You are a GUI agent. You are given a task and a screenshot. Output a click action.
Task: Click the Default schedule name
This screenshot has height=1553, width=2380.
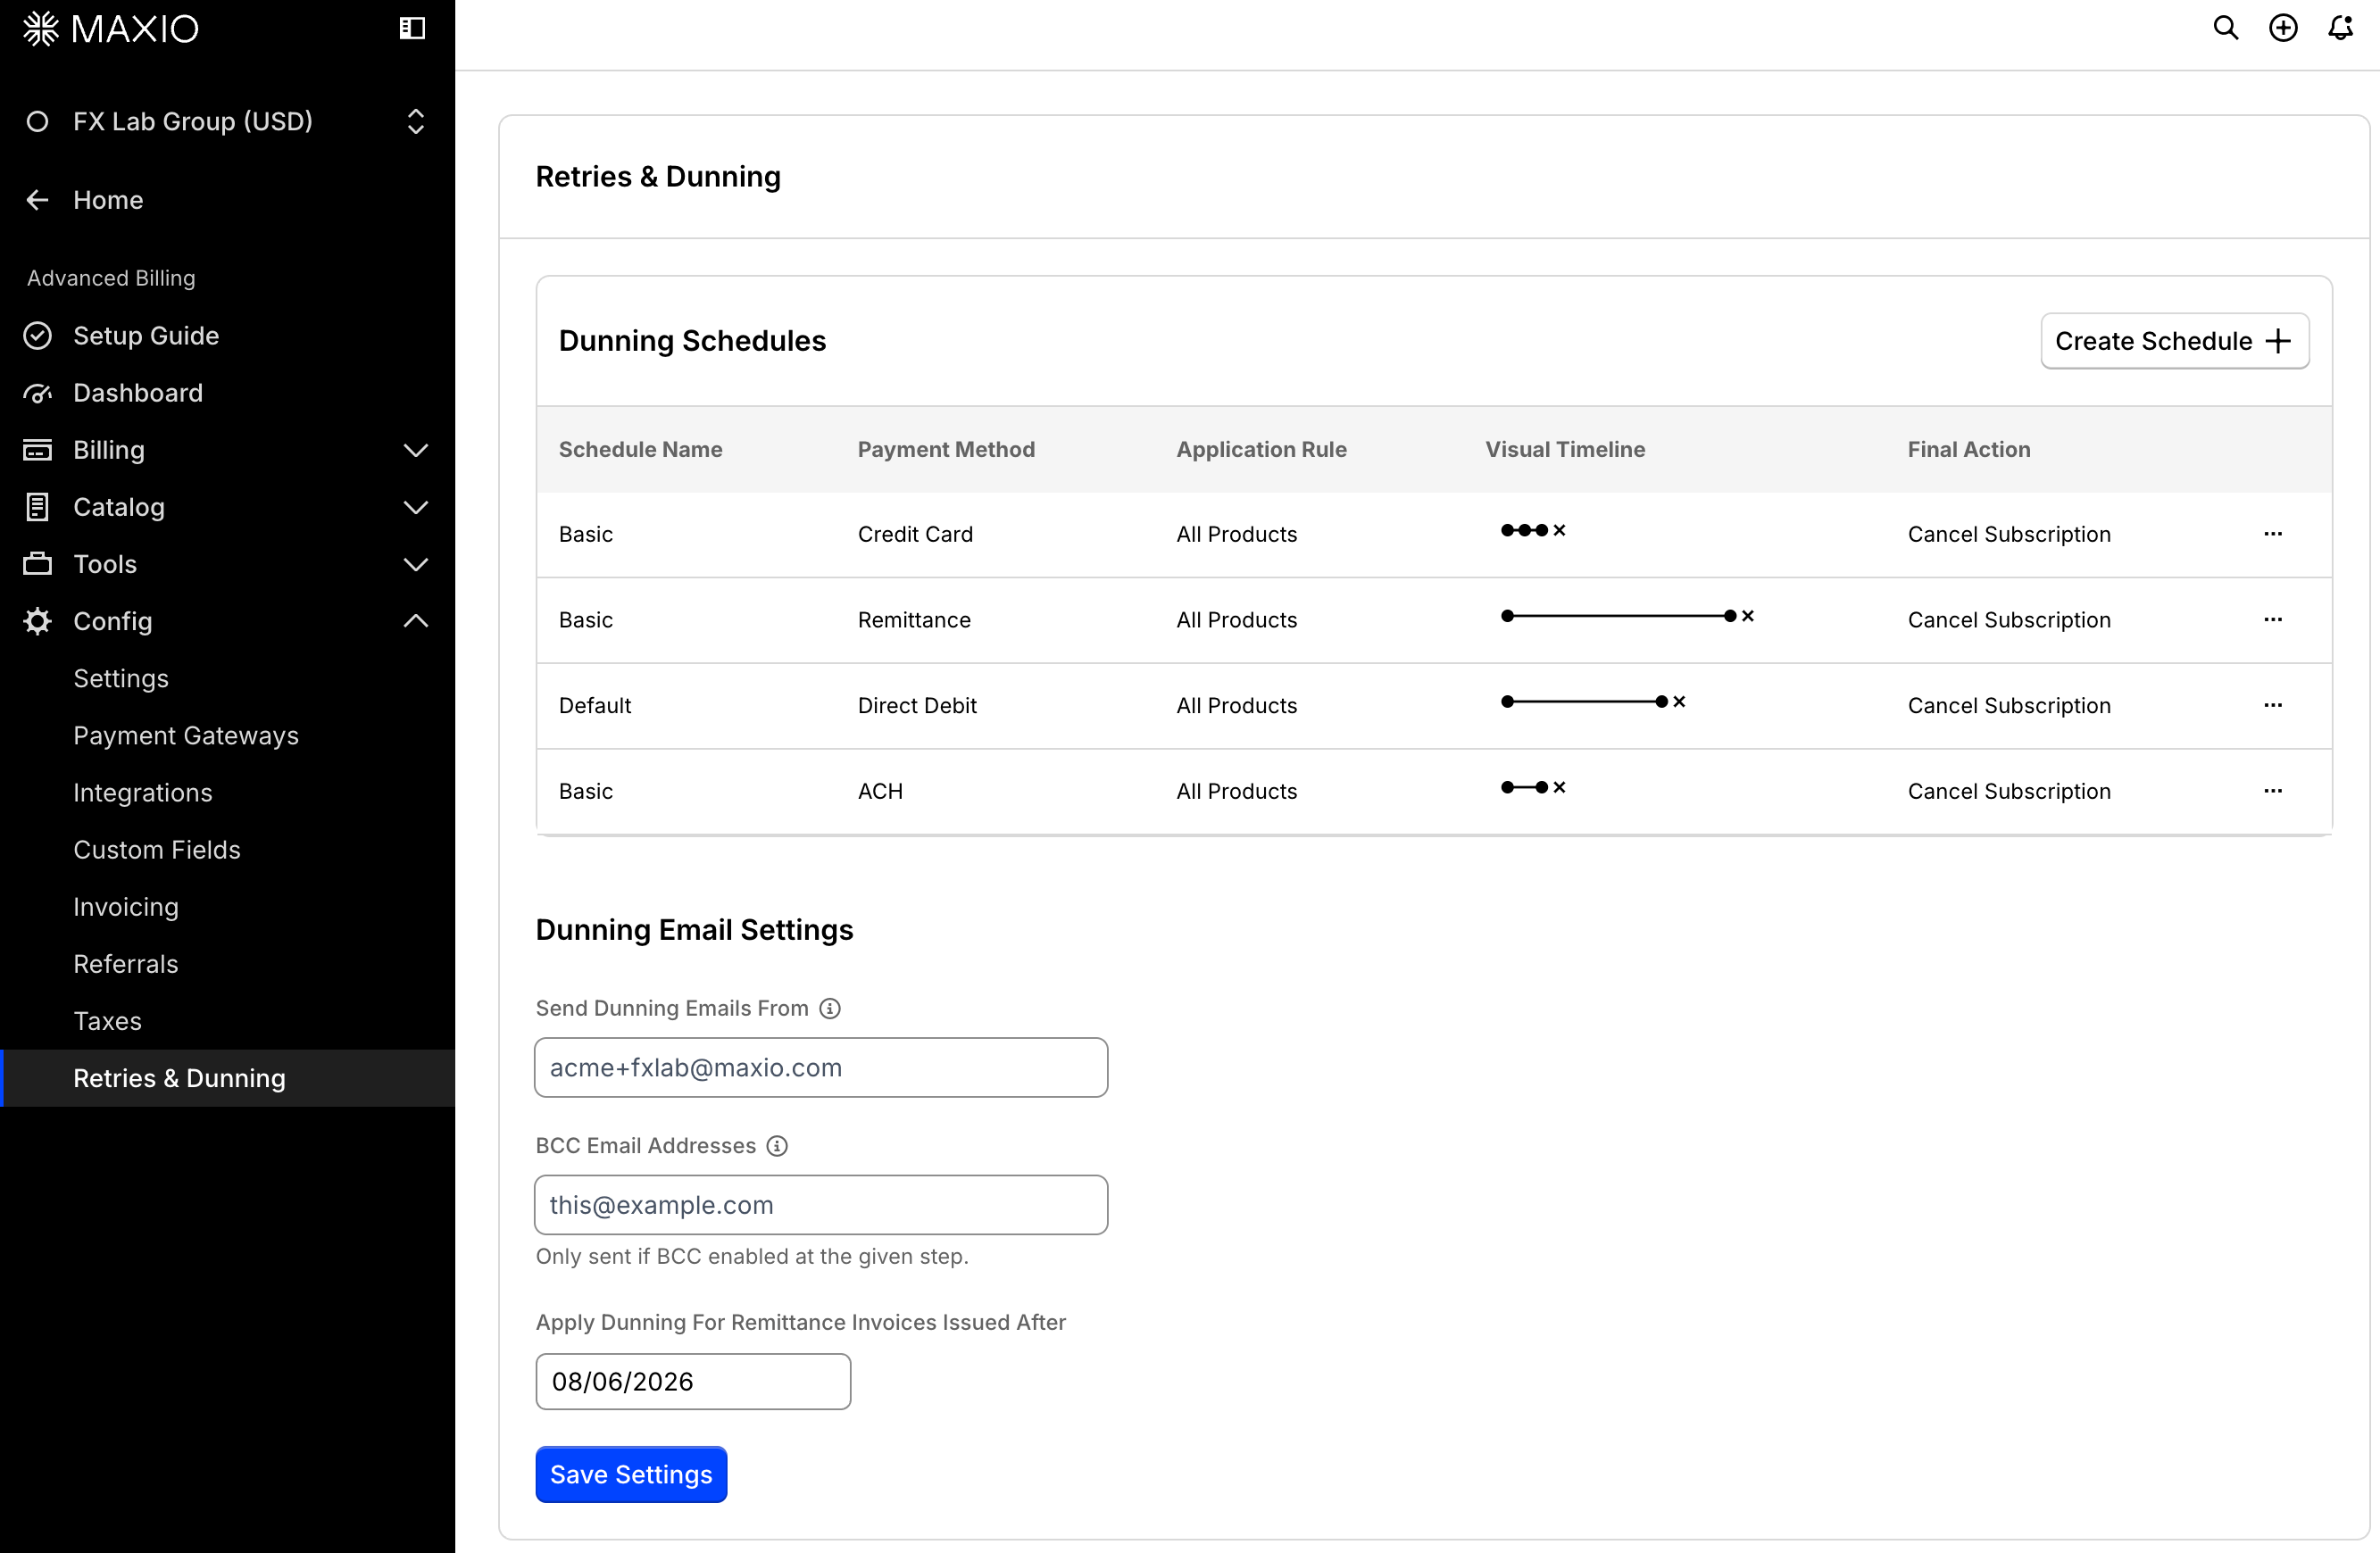tap(595, 706)
